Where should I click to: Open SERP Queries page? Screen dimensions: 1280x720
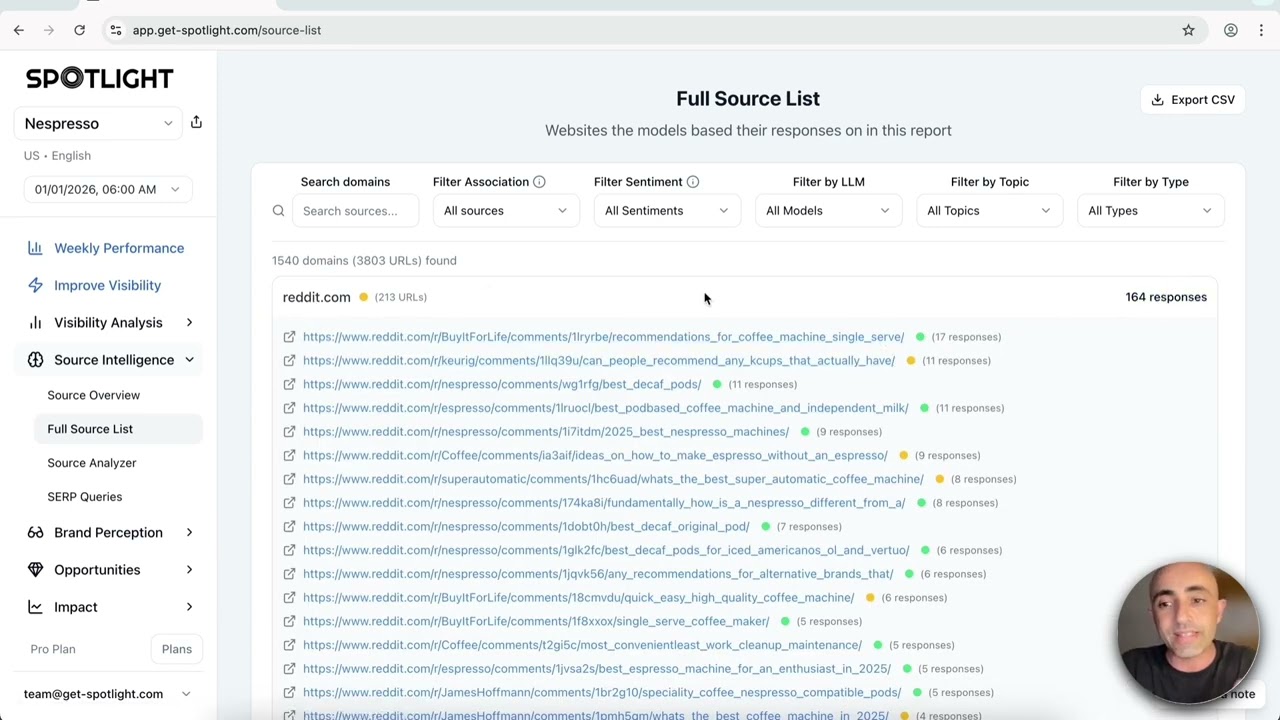[x=85, y=497]
